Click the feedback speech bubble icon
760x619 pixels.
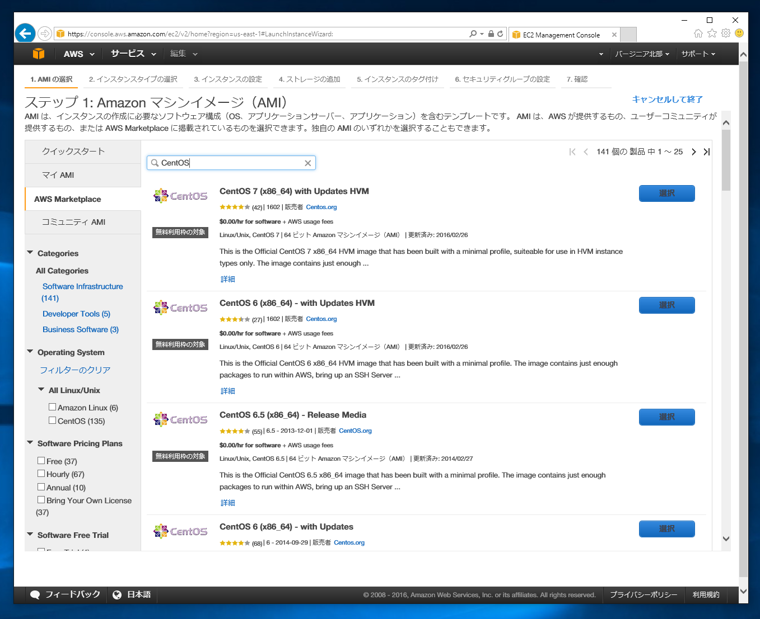pos(35,595)
